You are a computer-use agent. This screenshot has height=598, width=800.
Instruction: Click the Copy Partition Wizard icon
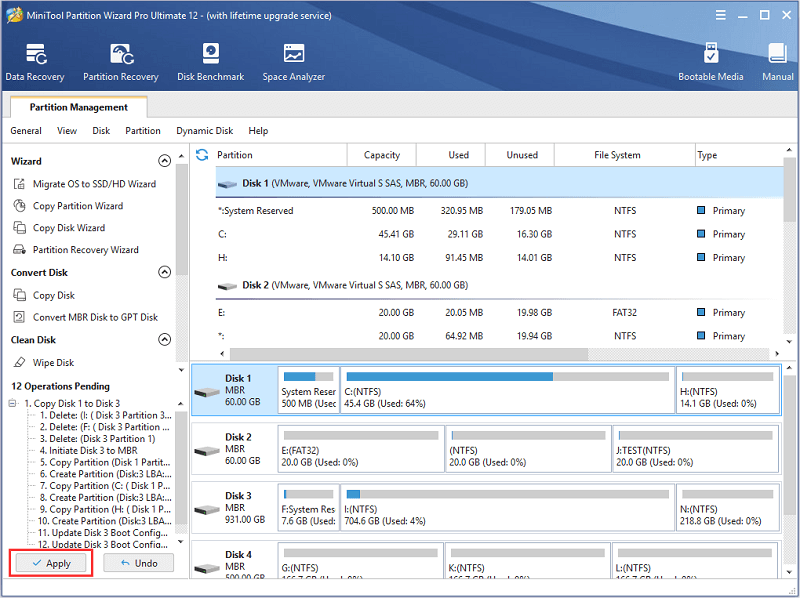(19, 206)
